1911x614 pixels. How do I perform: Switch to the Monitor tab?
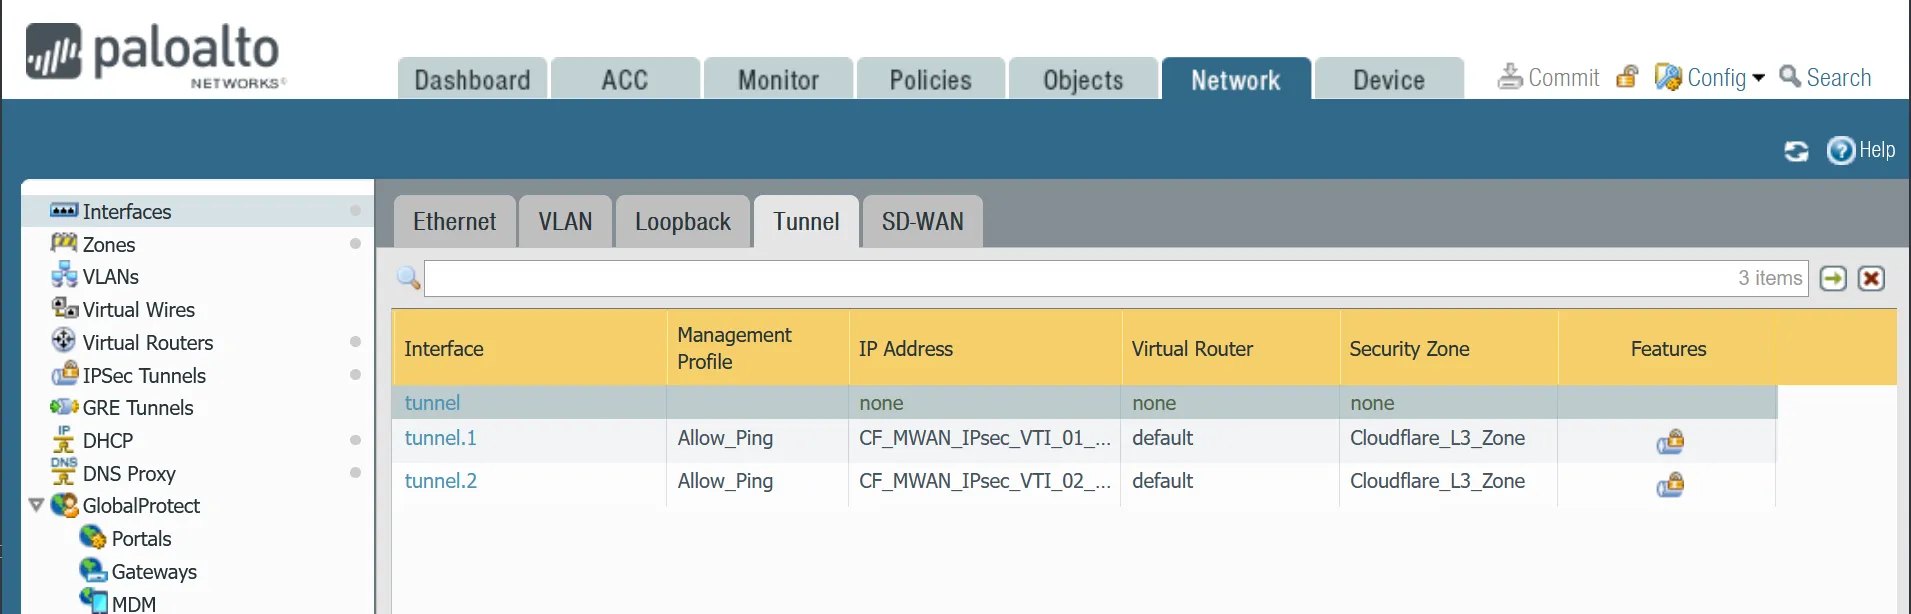point(777,78)
